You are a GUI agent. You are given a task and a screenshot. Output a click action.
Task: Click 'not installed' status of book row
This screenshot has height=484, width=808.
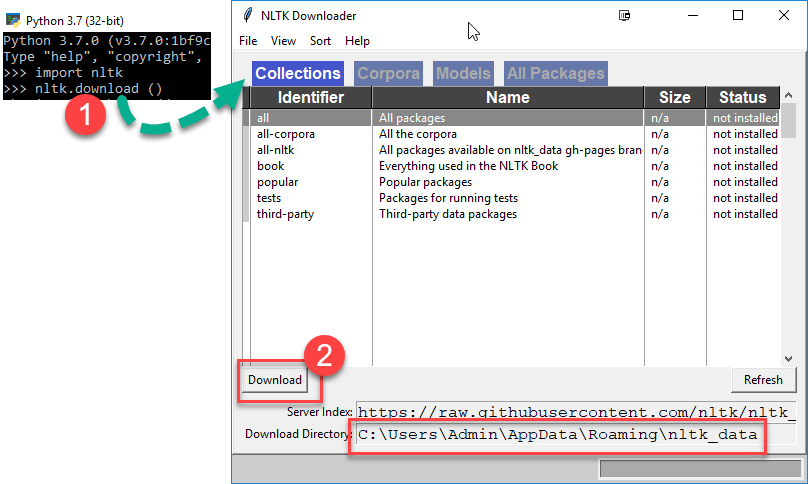click(745, 166)
